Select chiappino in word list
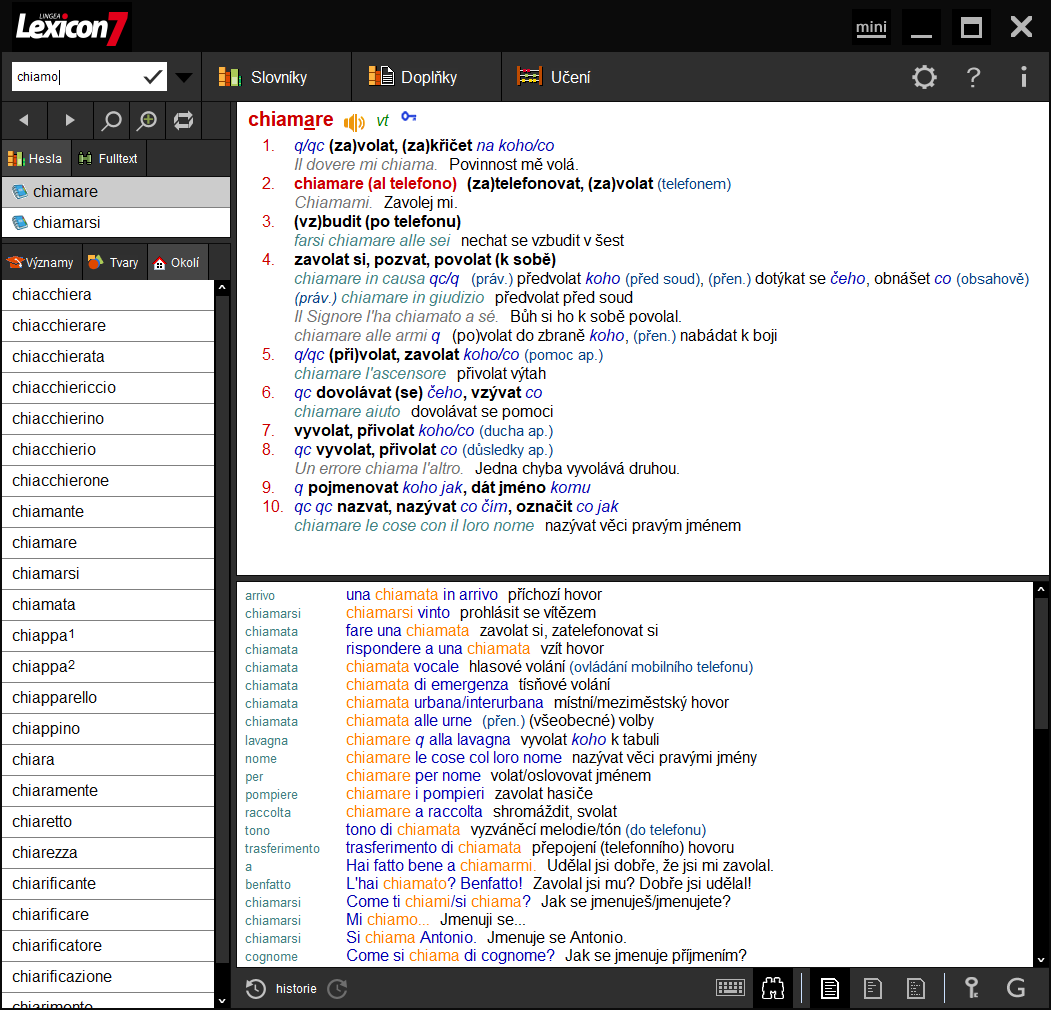Screen dimensions: 1051x1010 pos(108,729)
